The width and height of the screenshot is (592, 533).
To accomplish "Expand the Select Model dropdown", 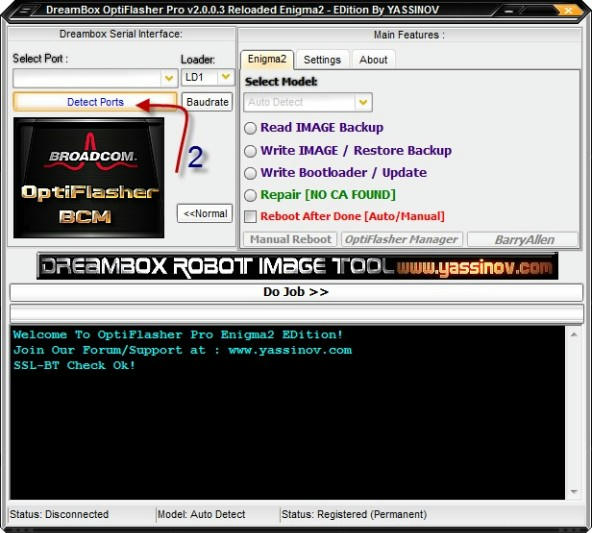I will [363, 102].
